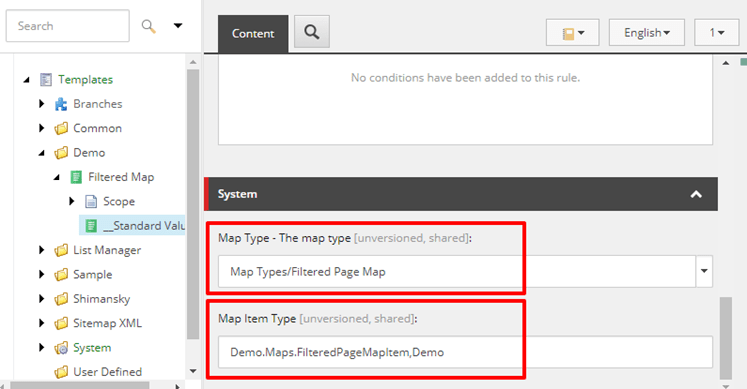Click the tree horizontal scrollbar
The height and width of the screenshot is (389, 747).
80,385
